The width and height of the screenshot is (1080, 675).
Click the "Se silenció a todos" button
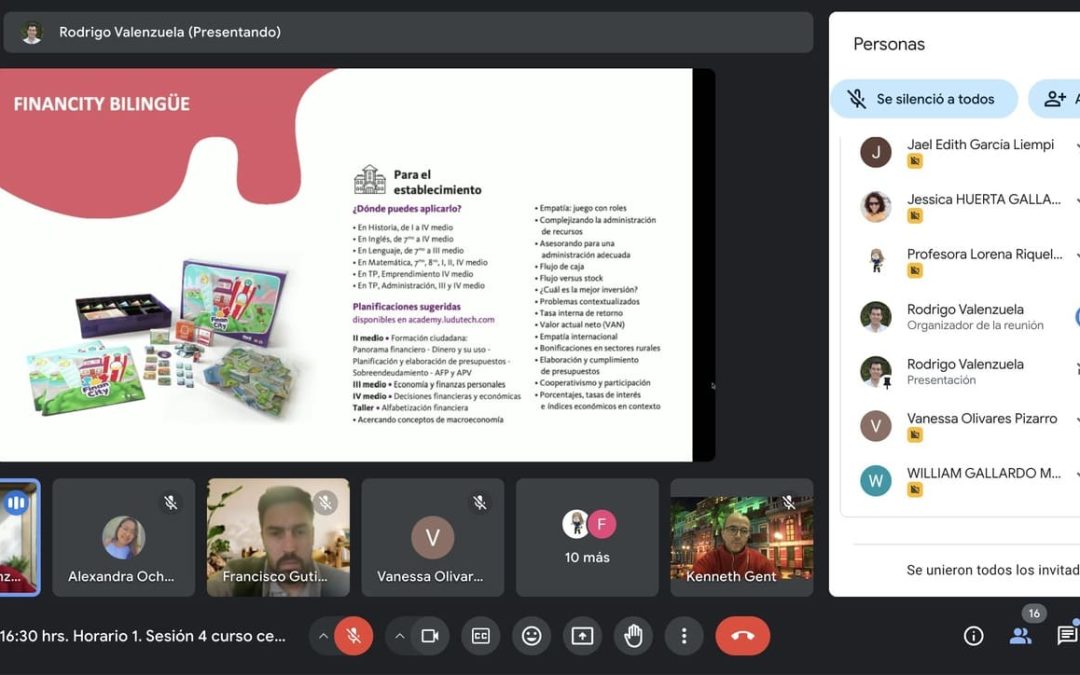(x=924, y=99)
